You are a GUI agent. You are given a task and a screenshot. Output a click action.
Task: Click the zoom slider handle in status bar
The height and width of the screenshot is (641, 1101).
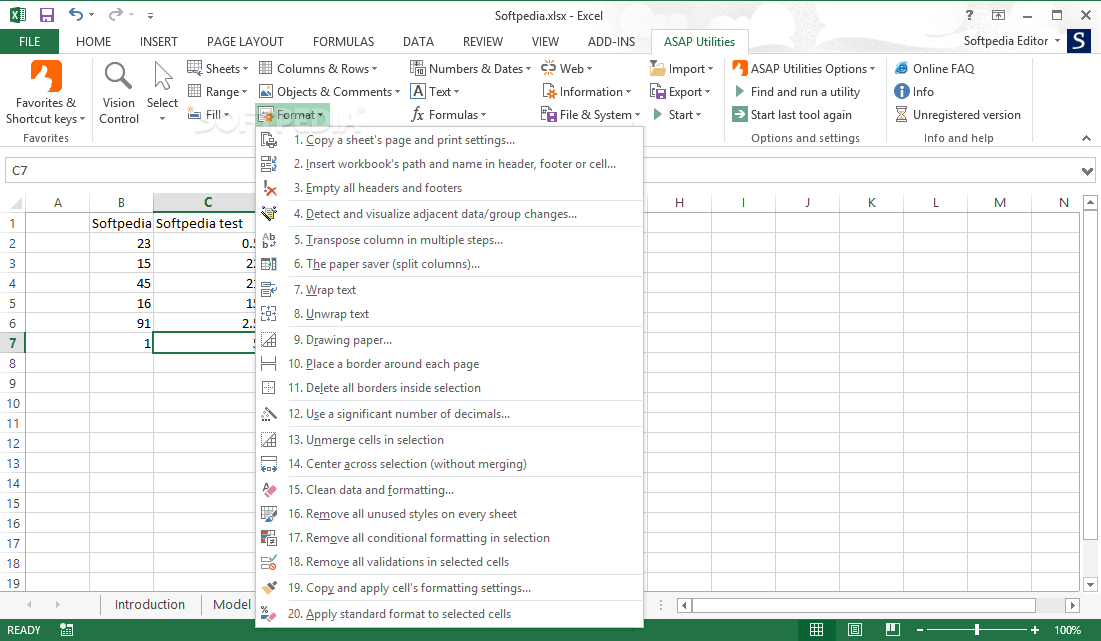[x=977, y=630]
